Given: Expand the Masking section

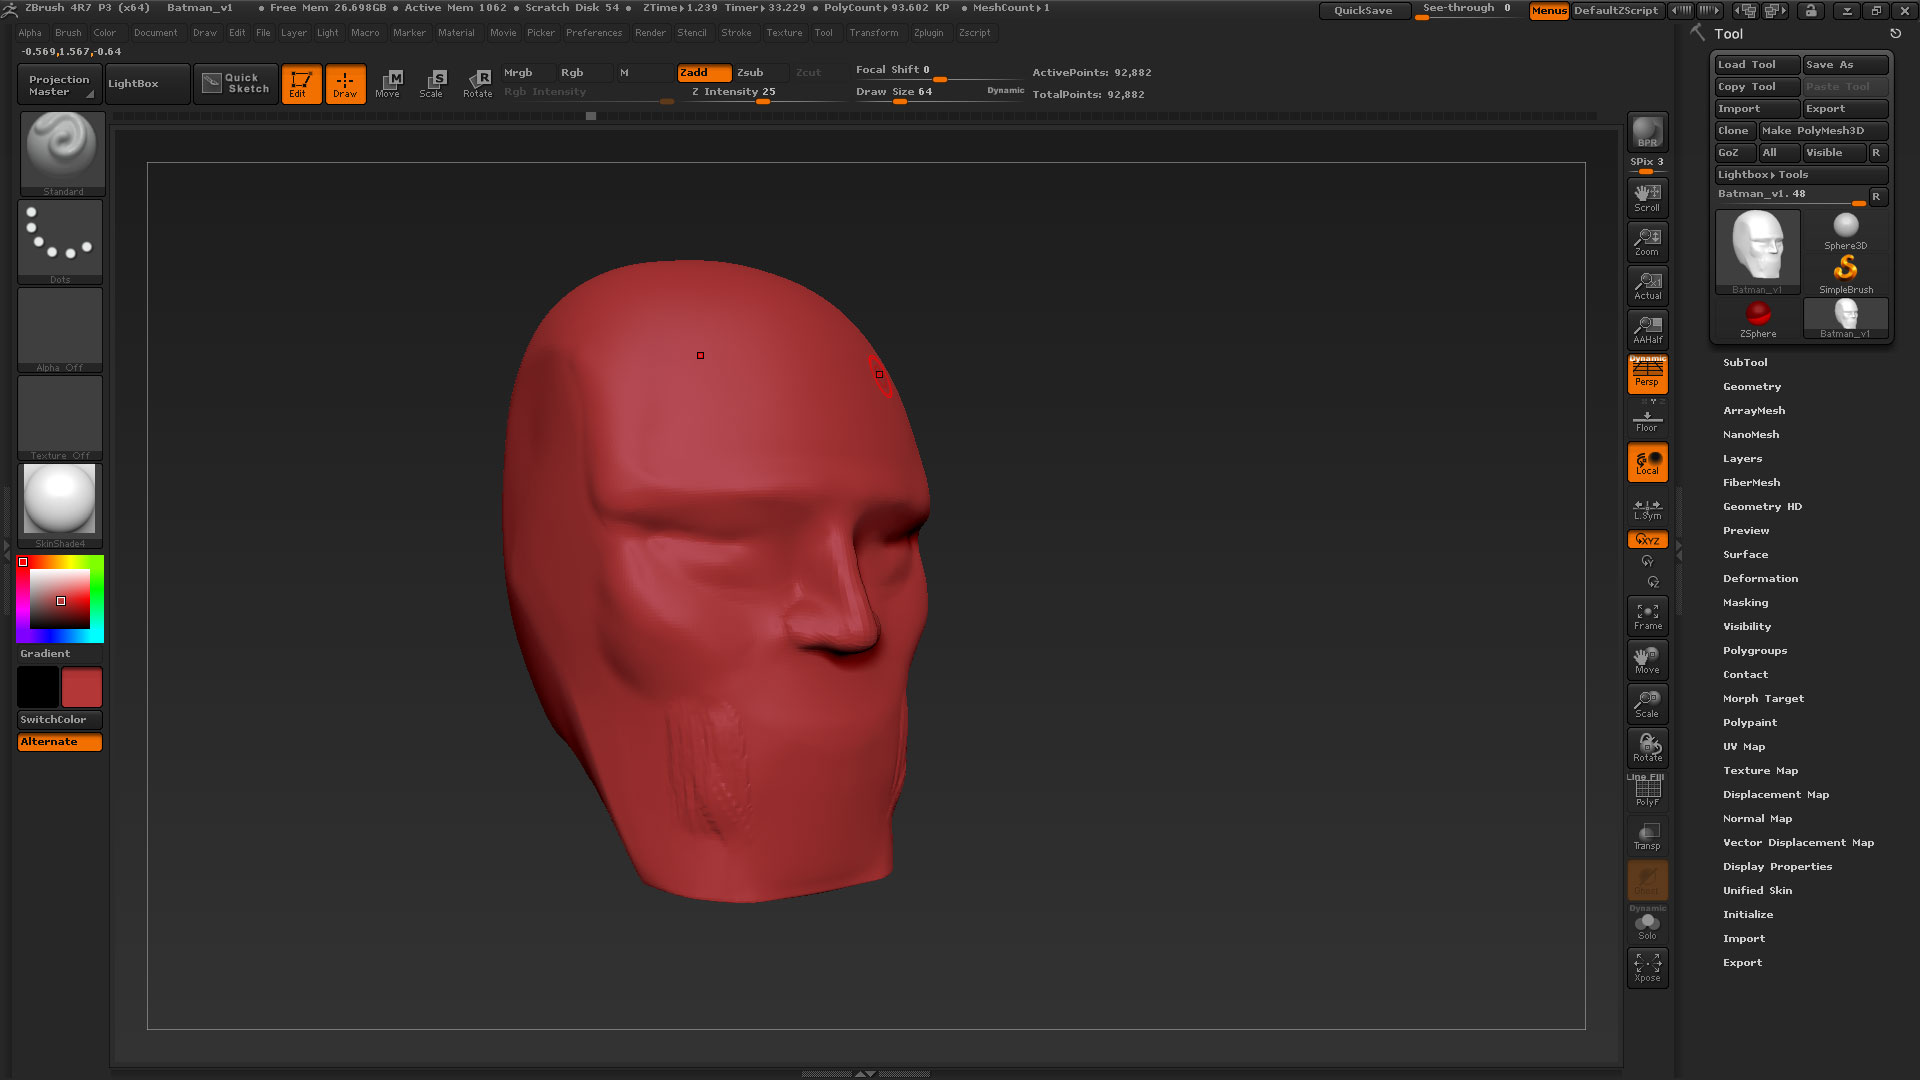Looking at the screenshot, I should click(x=1745, y=603).
